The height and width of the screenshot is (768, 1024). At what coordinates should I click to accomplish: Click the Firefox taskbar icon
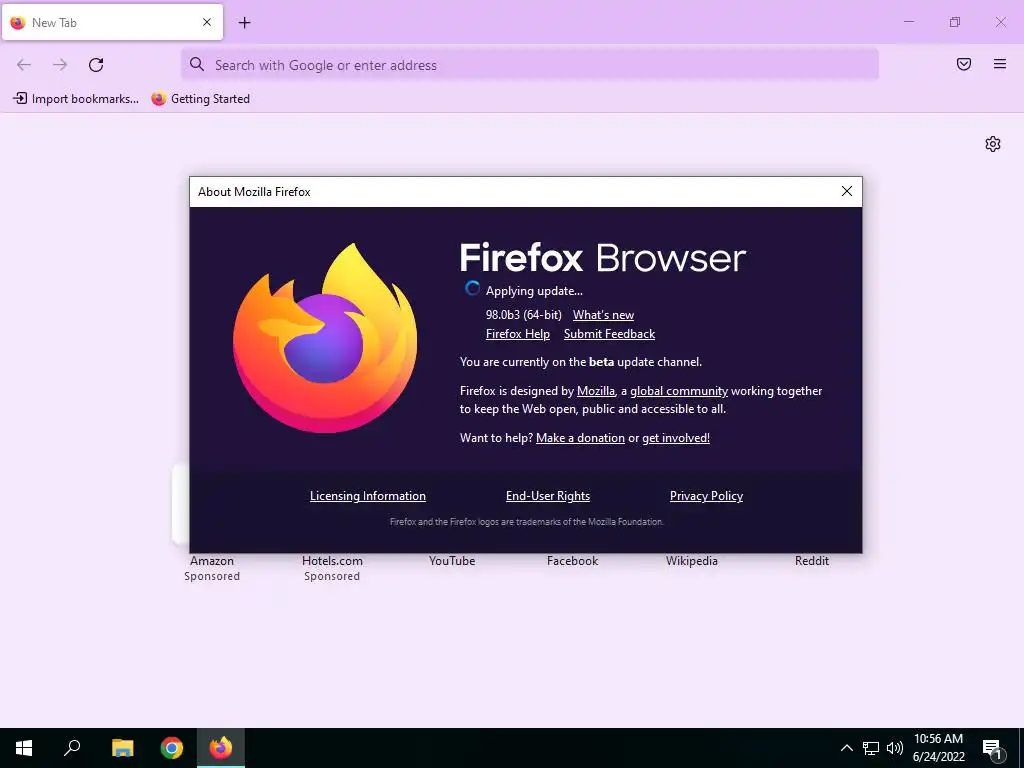click(x=221, y=748)
